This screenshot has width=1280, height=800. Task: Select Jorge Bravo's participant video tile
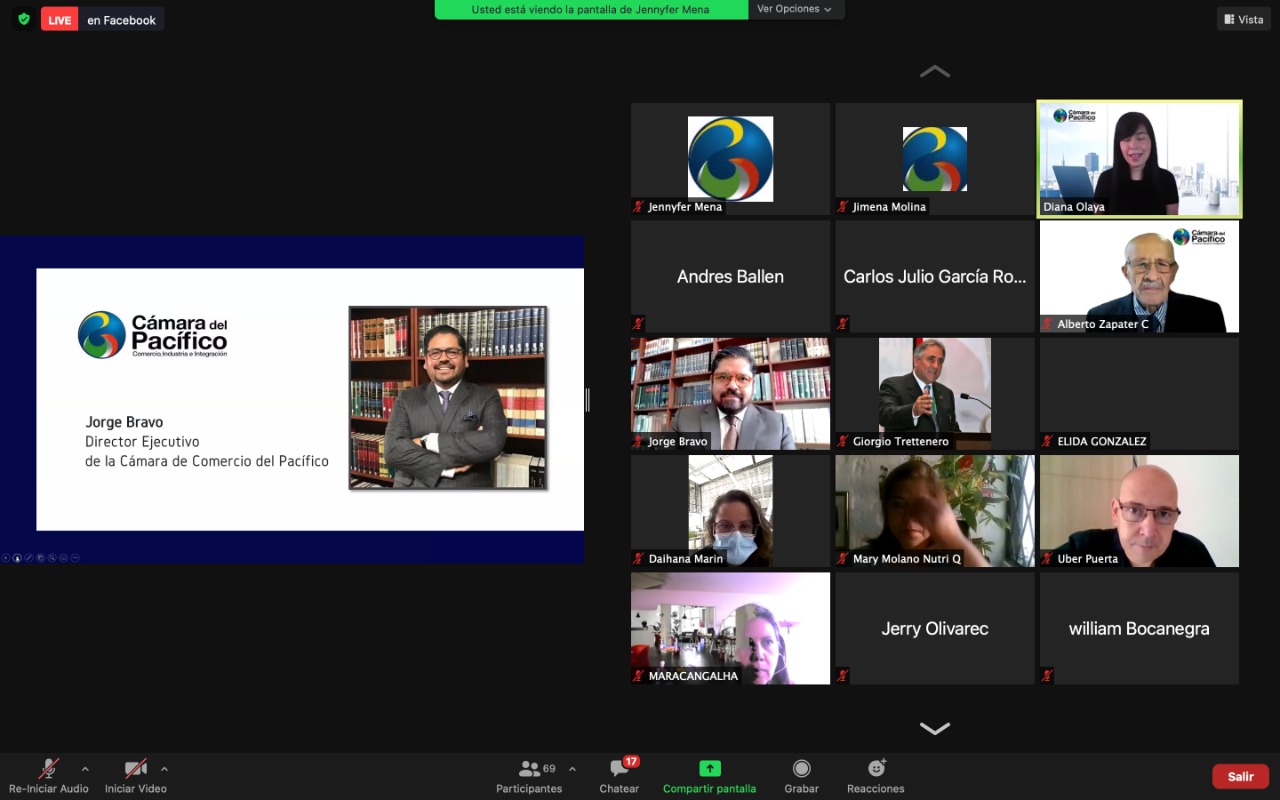tap(730, 393)
